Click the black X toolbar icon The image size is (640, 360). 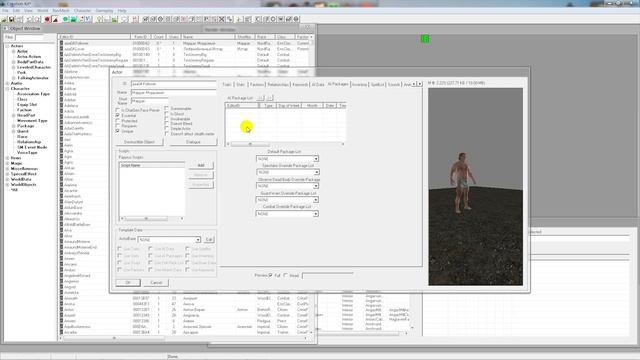click(222, 19)
